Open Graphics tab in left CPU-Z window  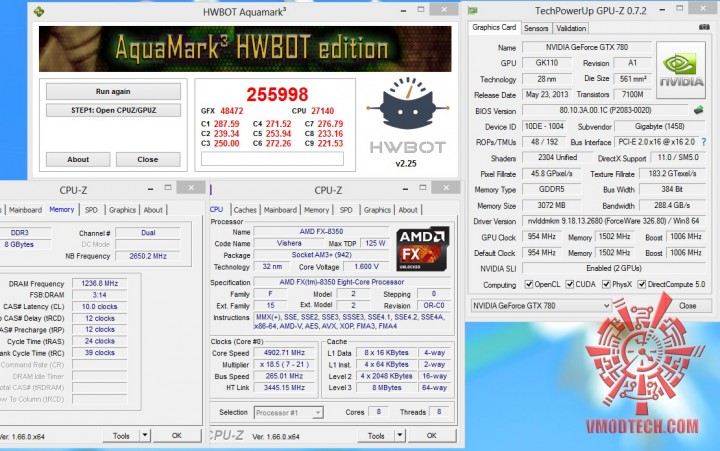(x=122, y=210)
